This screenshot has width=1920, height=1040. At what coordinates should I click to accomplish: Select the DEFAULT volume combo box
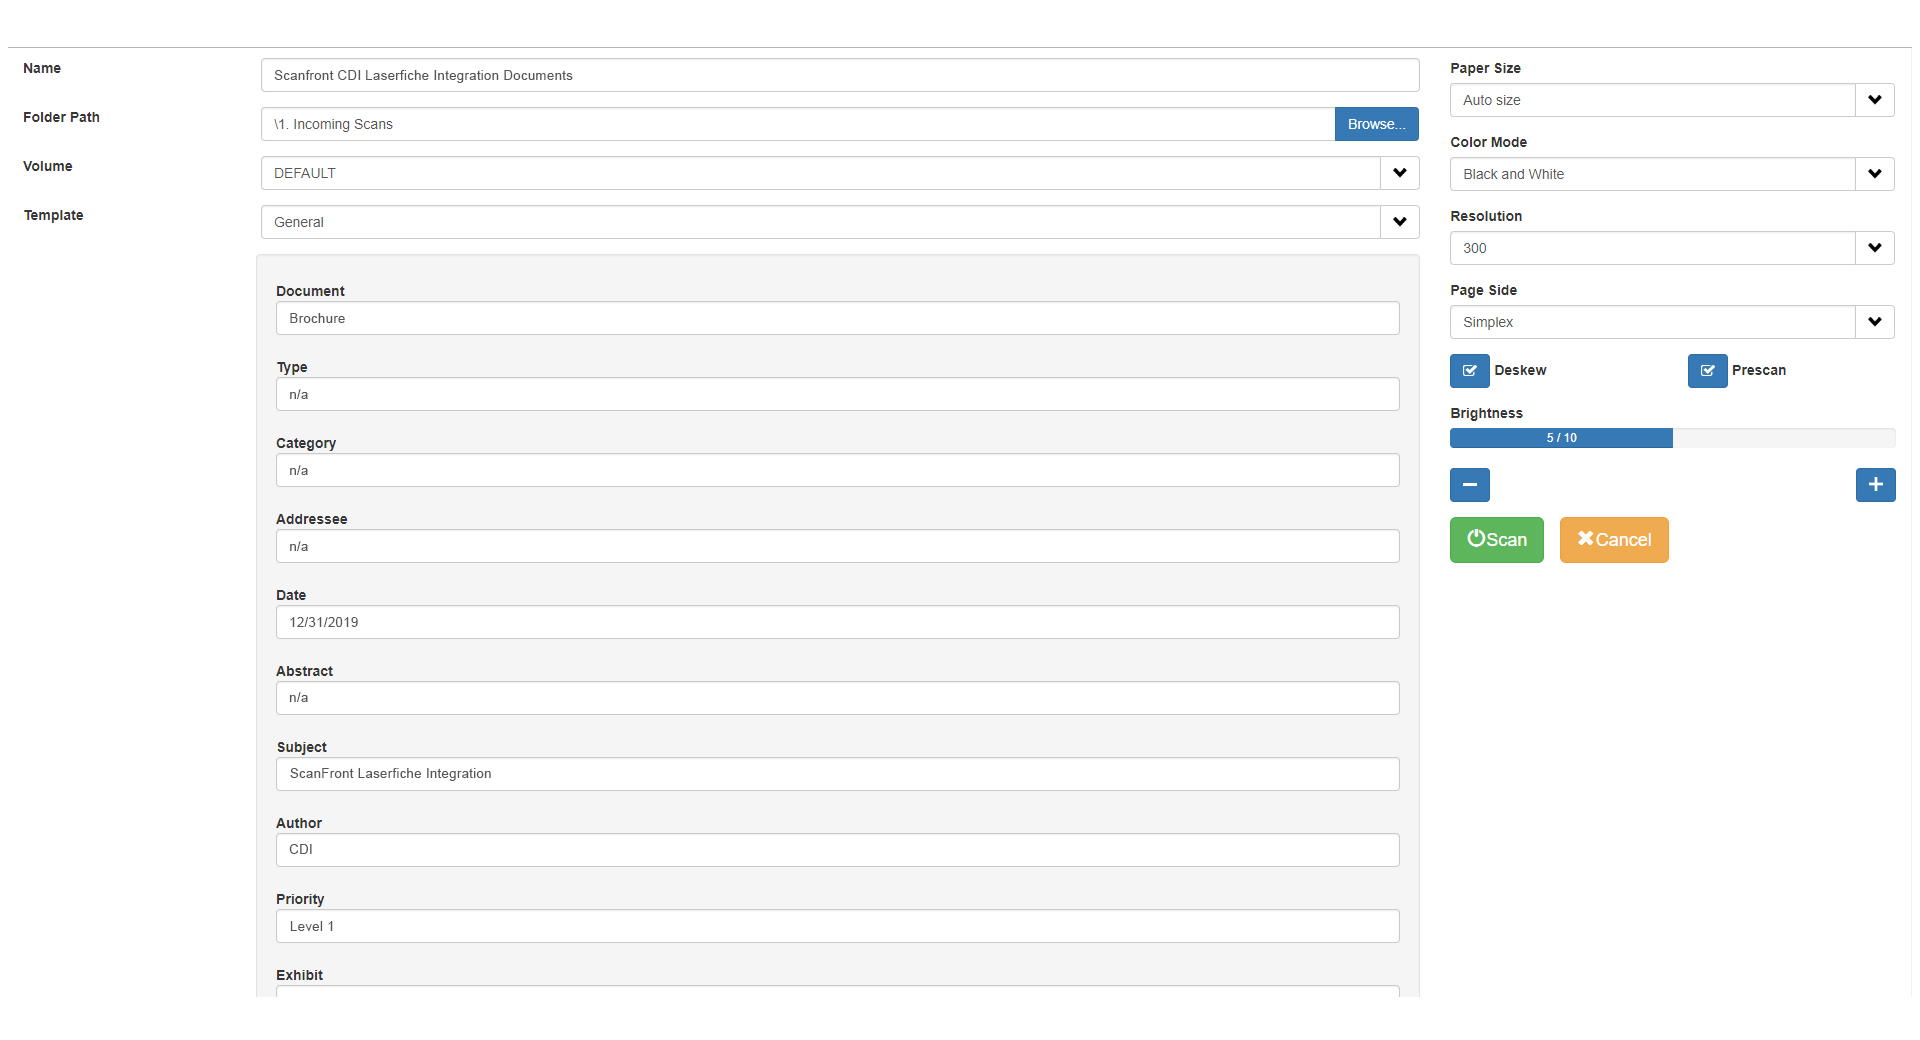click(x=821, y=173)
